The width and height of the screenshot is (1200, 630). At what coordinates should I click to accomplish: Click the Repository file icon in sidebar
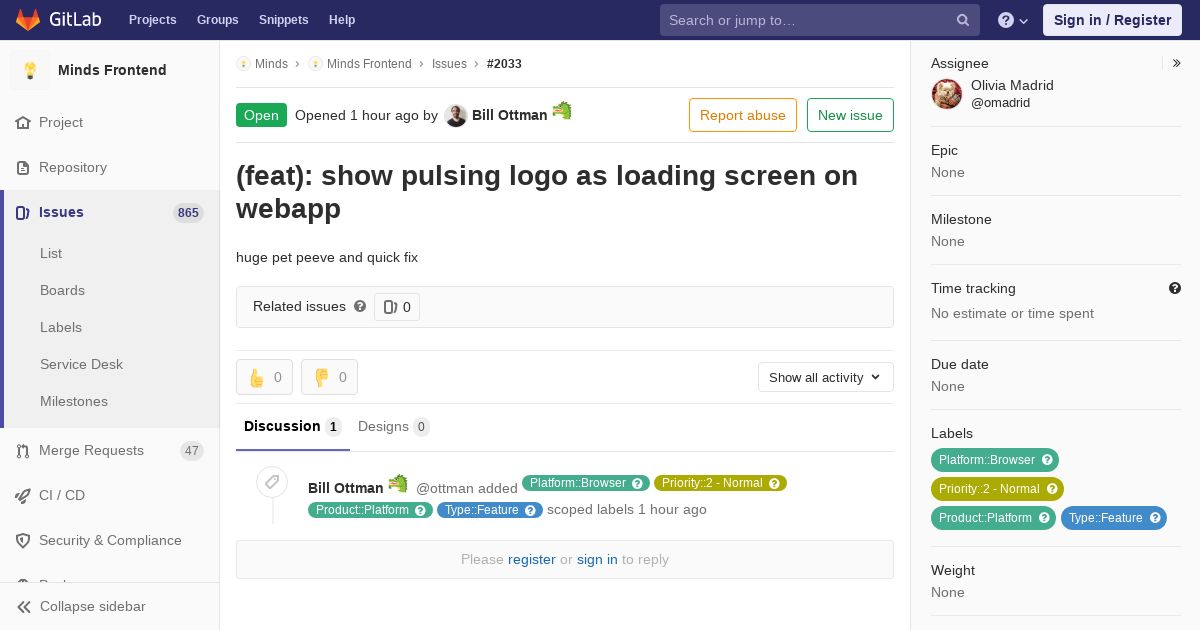coord(23,168)
